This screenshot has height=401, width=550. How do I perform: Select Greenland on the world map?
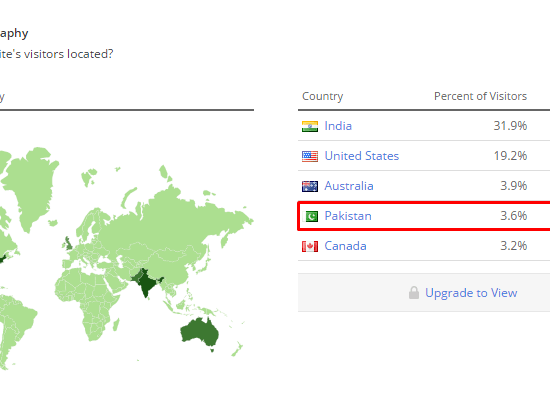click(x=32, y=186)
